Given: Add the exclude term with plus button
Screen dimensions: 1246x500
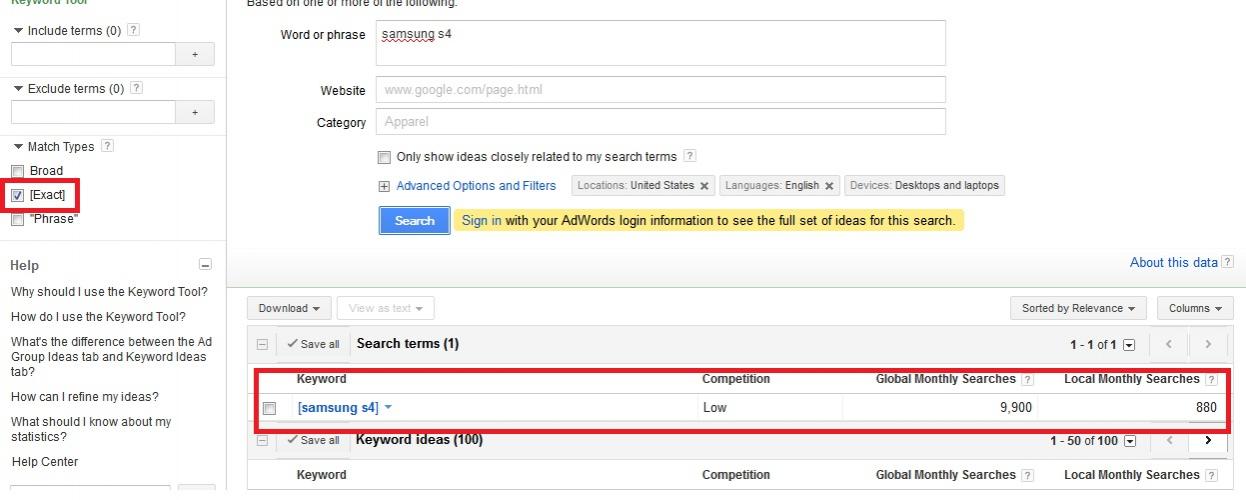Looking at the screenshot, I should pyautogui.click(x=195, y=112).
